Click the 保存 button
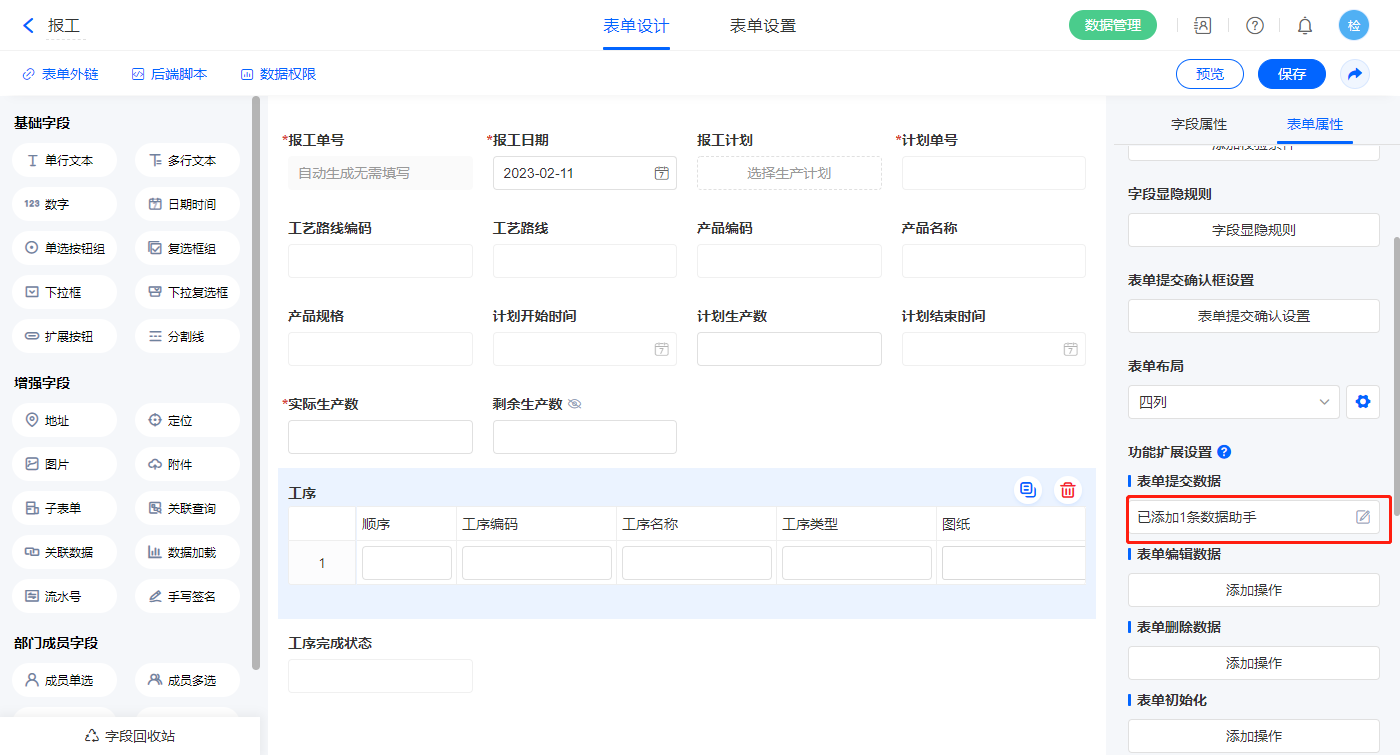 click(x=1291, y=74)
